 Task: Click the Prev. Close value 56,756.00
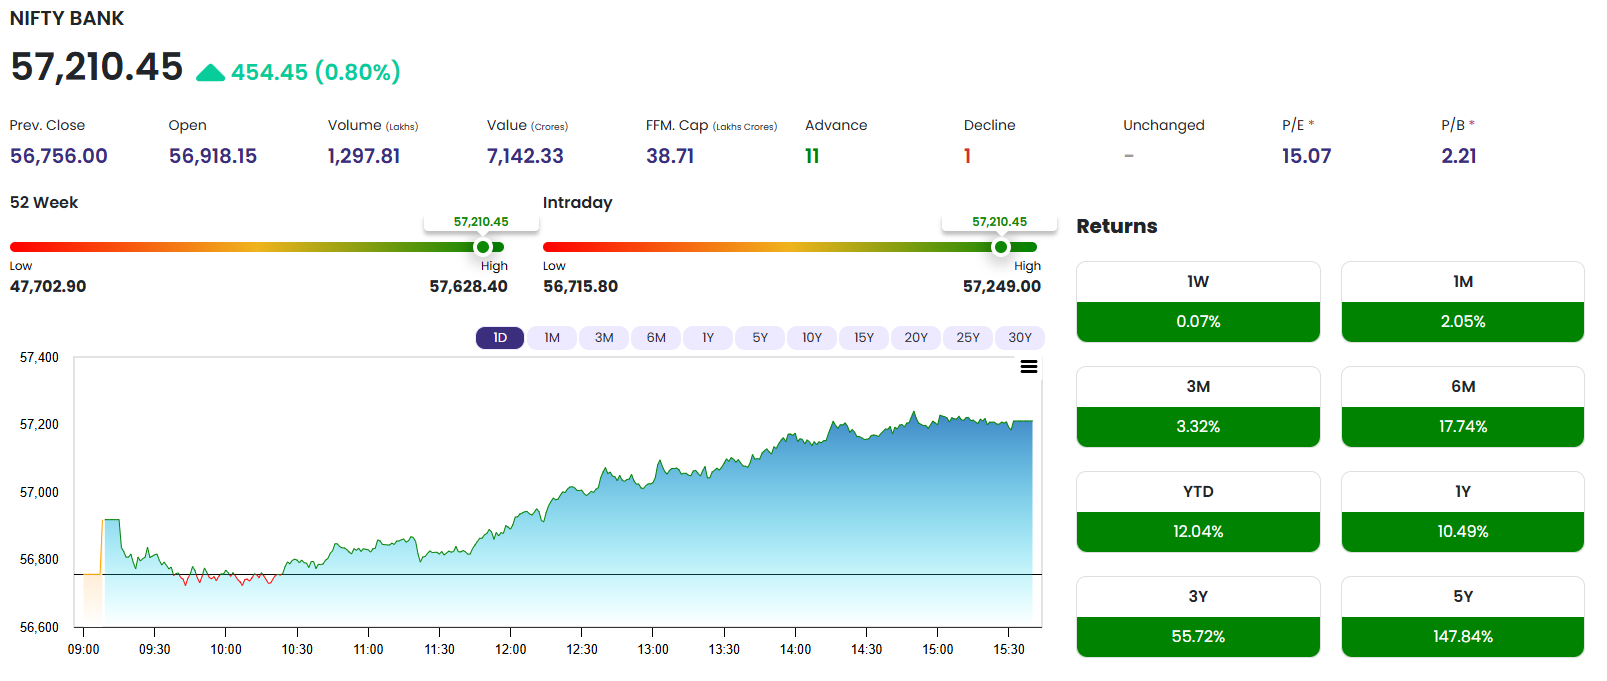59,156
